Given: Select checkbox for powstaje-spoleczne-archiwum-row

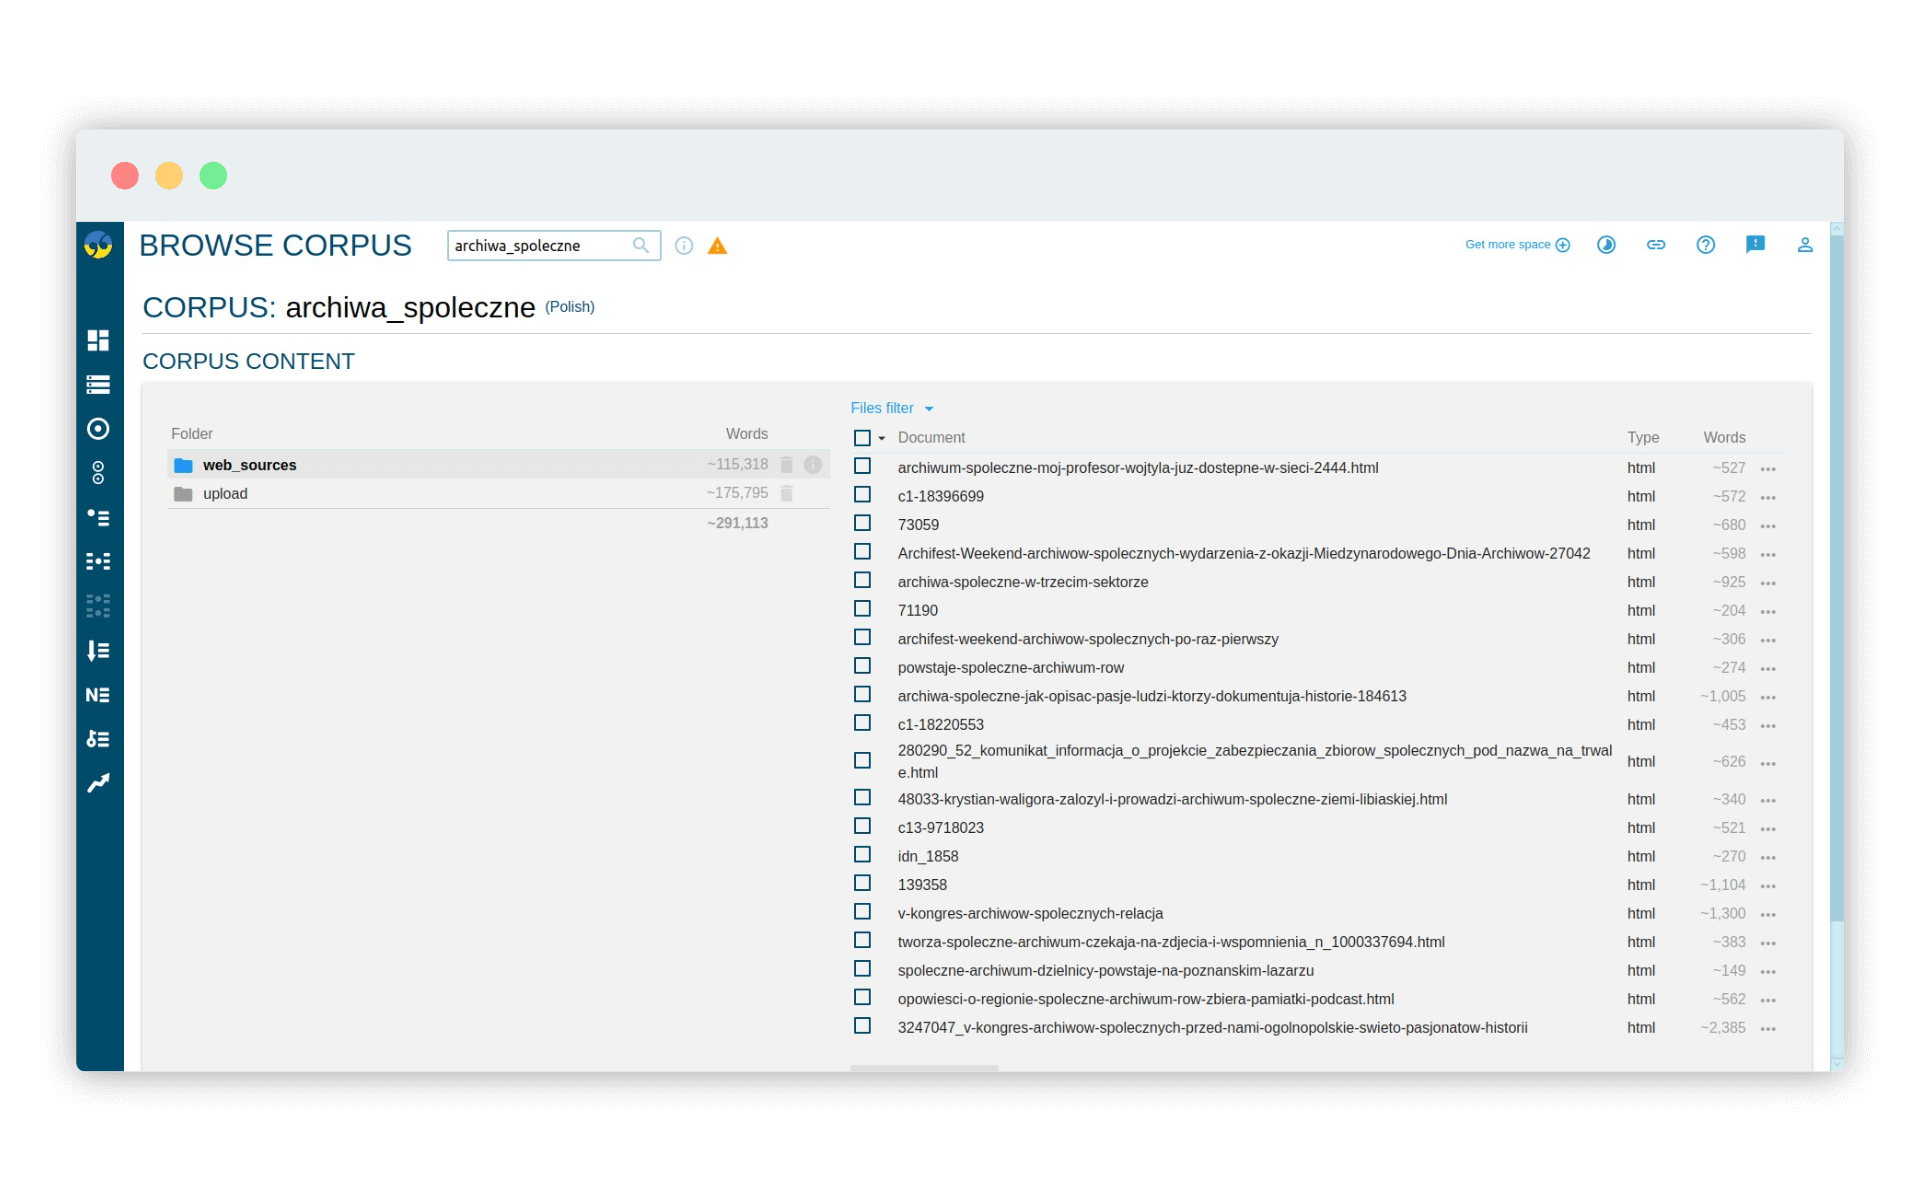Looking at the screenshot, I should tap(862, 666).
